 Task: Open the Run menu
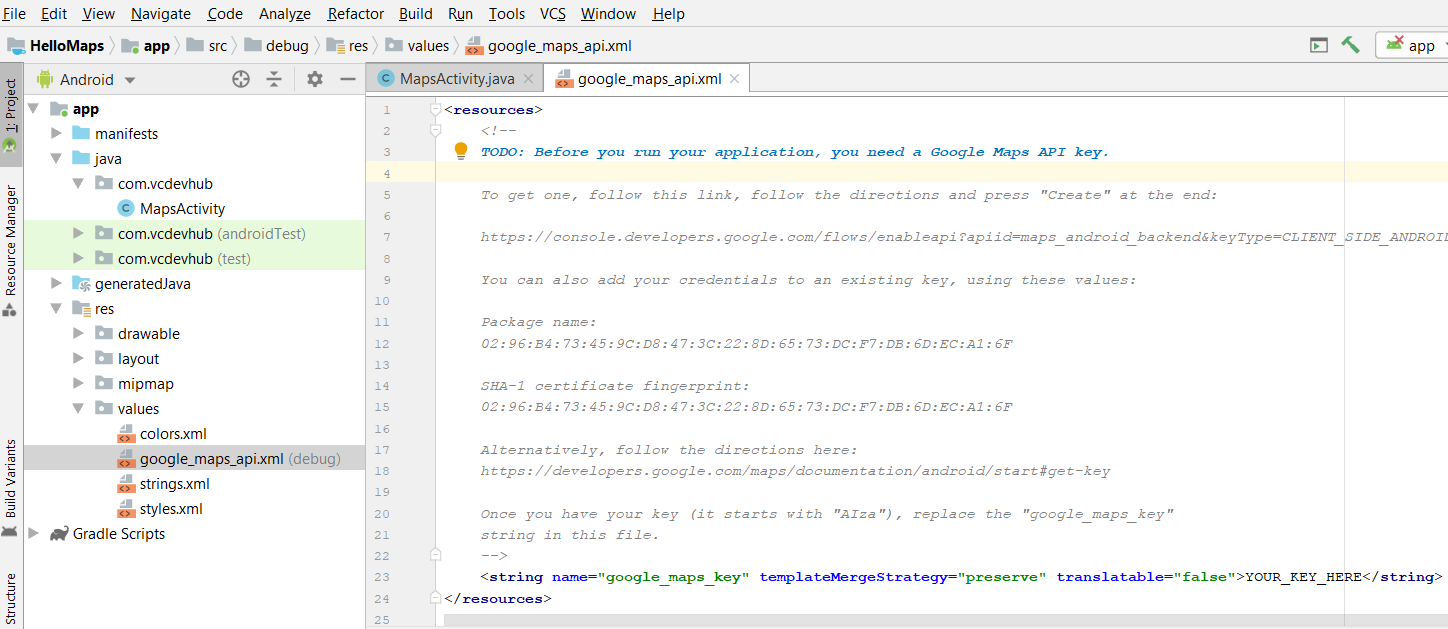[x=461, y=13]
